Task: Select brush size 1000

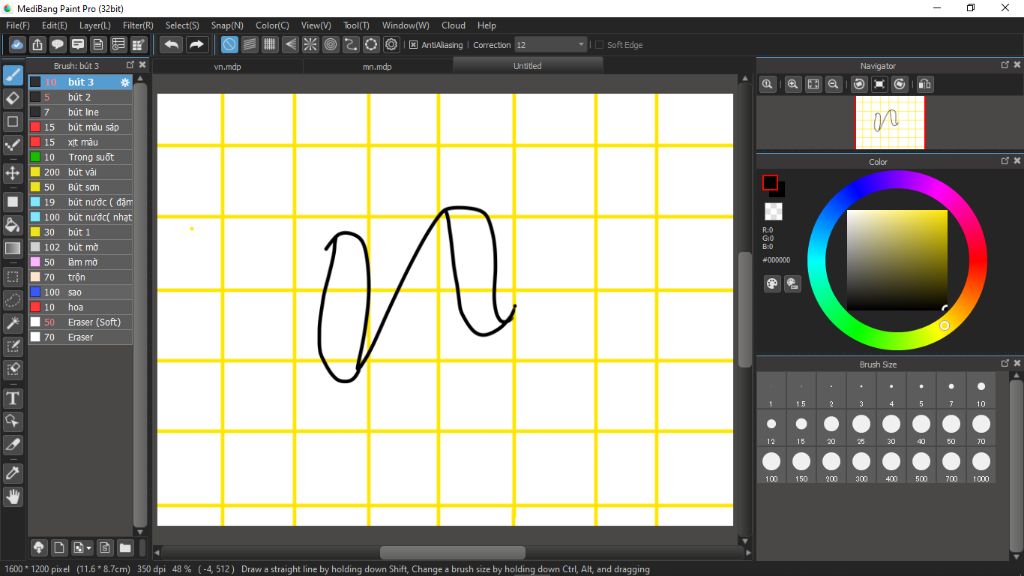Action: 981,466
